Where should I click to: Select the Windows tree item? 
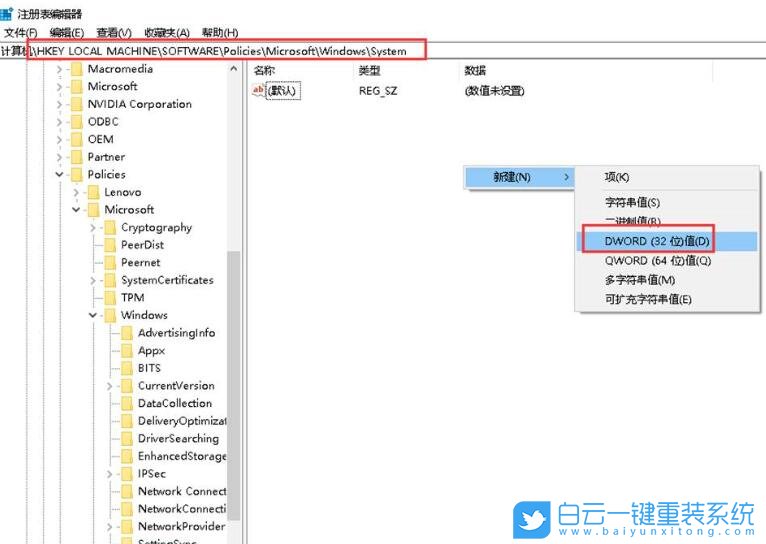coord(144,315)
